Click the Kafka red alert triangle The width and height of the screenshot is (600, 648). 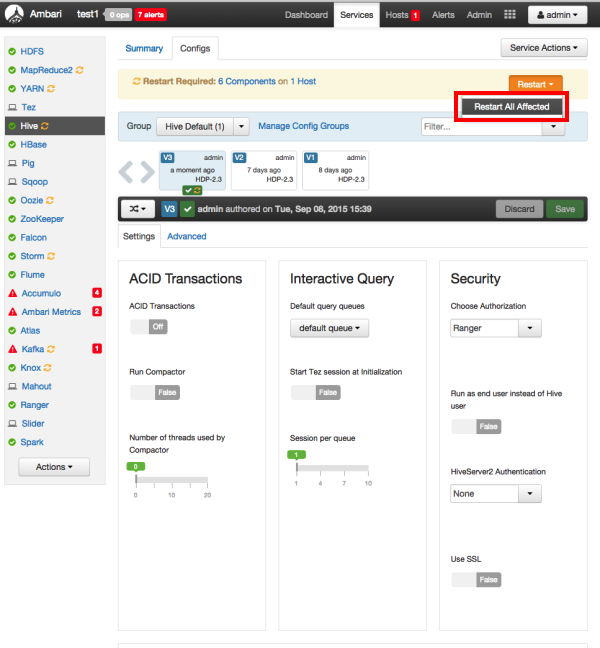click(x=13, y=349)
